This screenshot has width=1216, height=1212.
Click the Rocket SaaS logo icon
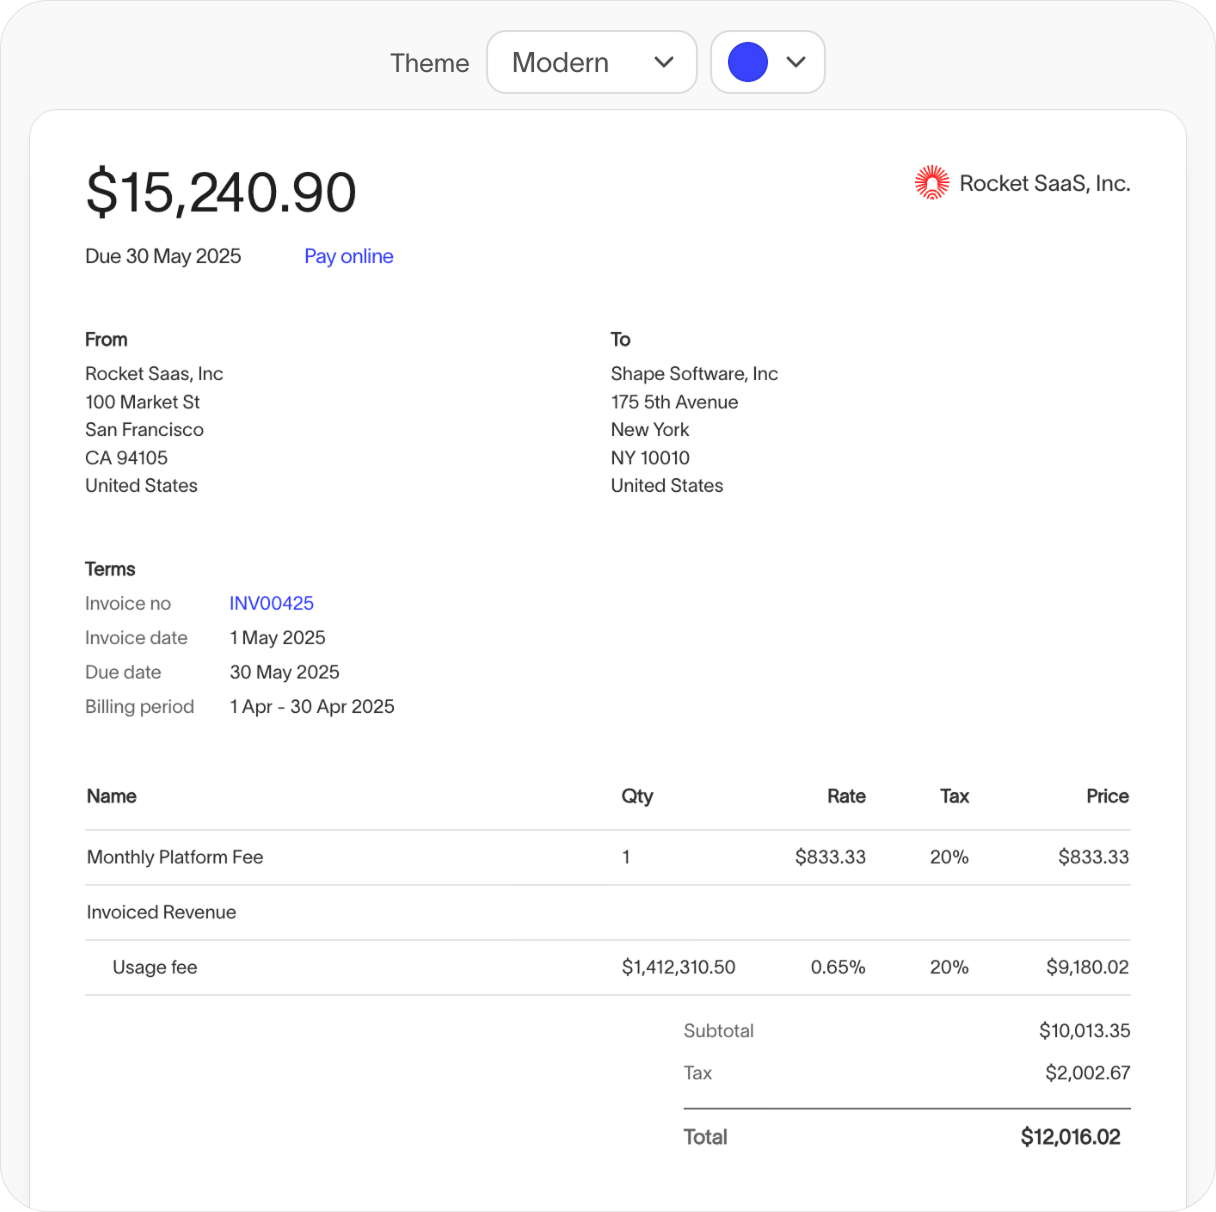933,182
